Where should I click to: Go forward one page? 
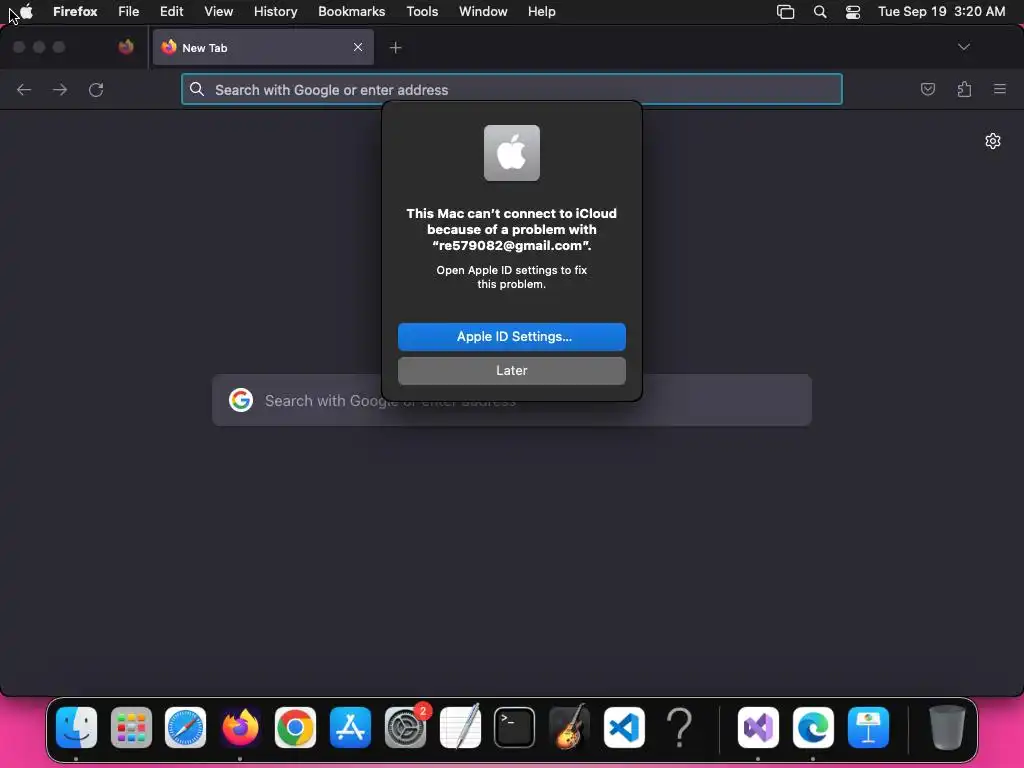coord(60,89)
